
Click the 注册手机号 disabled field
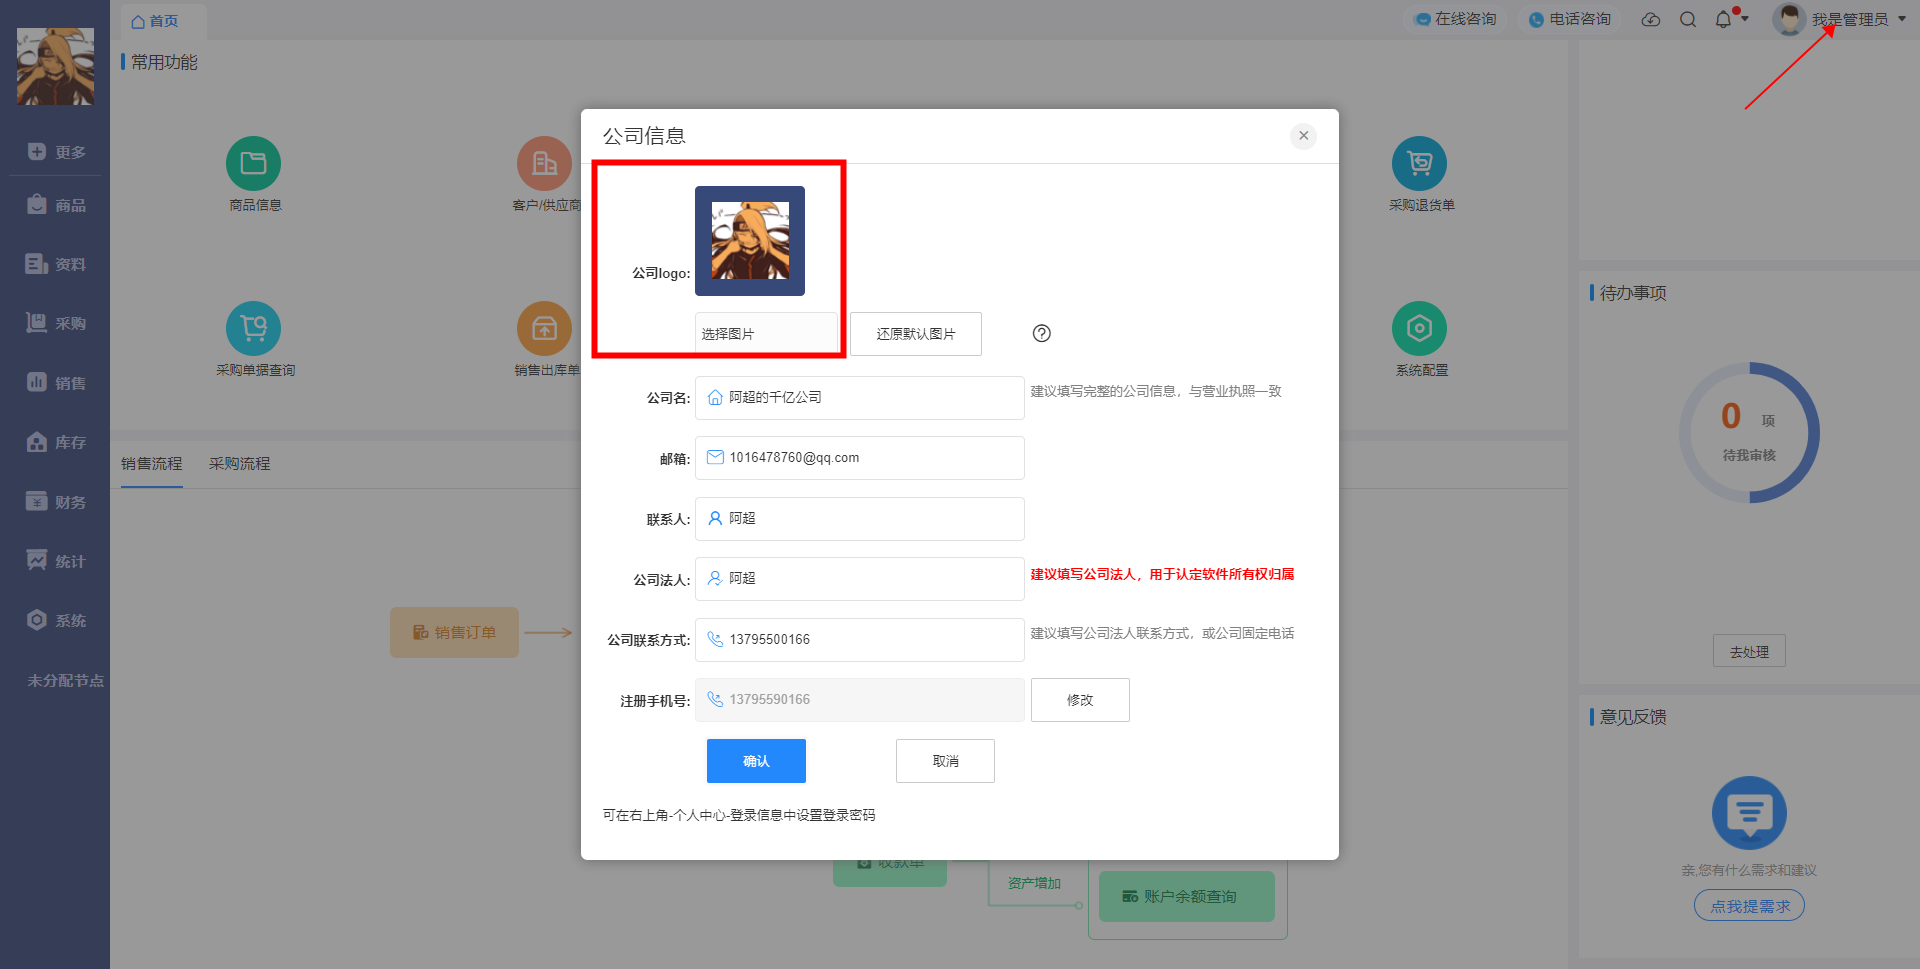click(860, 700)
